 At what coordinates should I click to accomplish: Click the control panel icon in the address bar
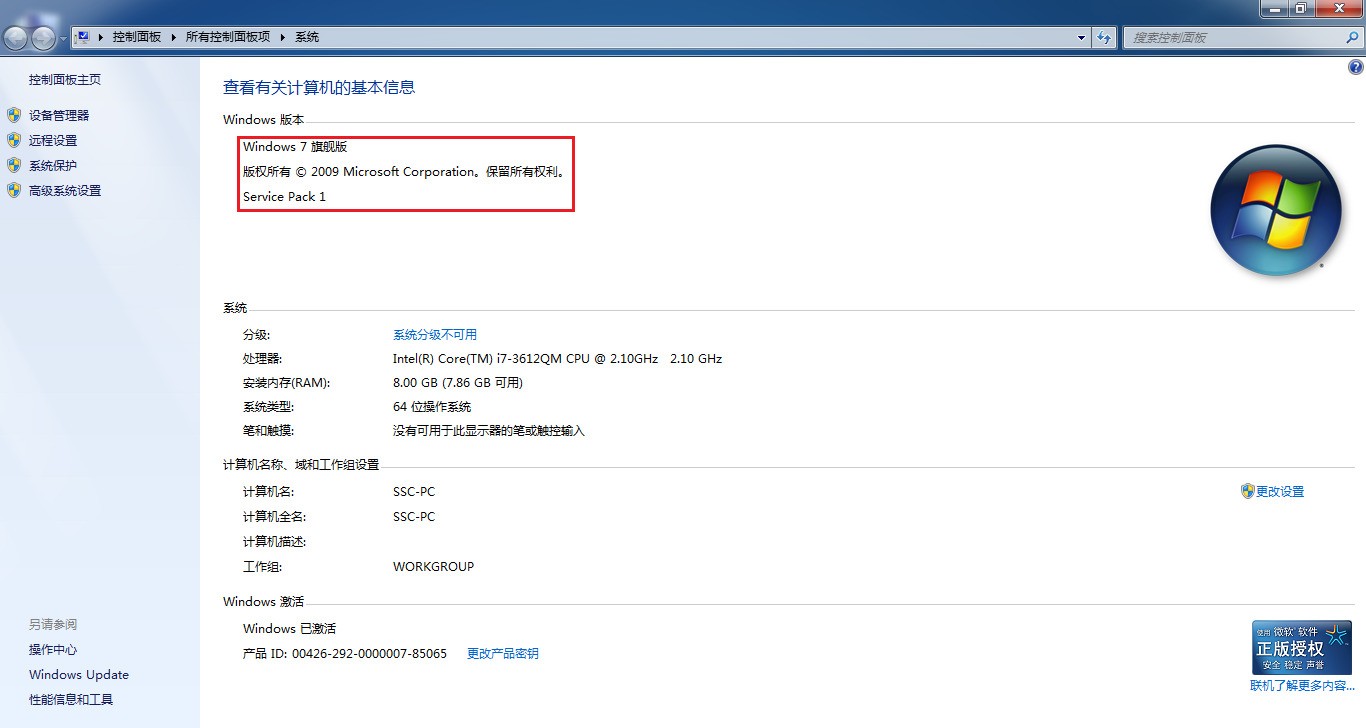tap(81, 36)
